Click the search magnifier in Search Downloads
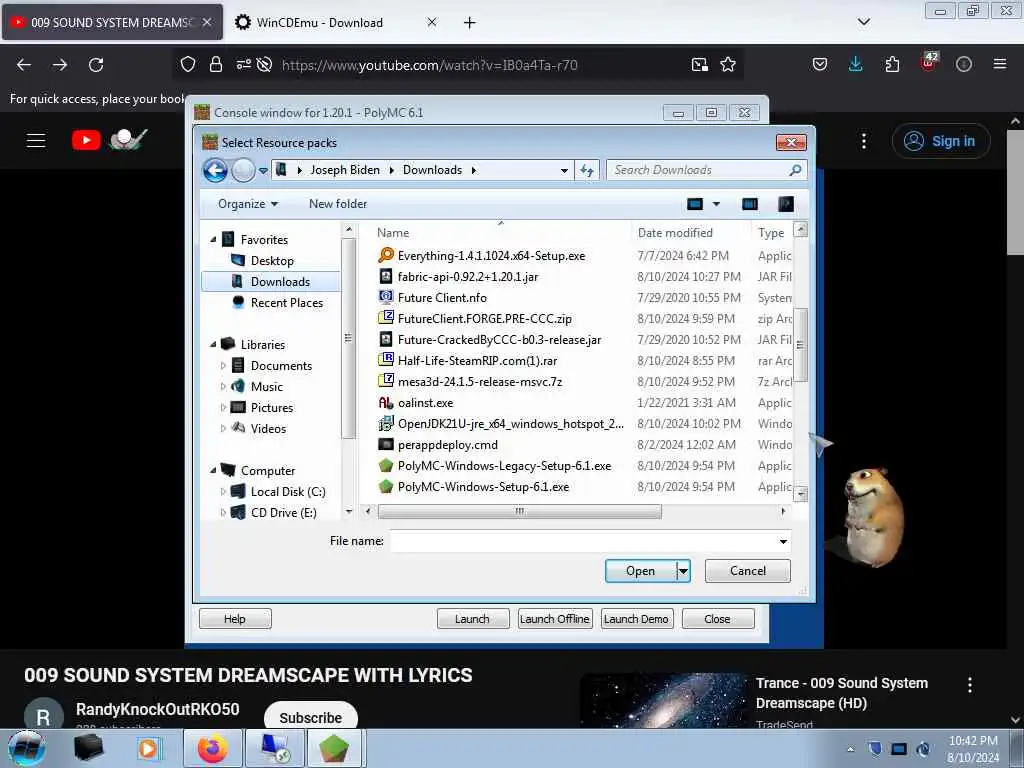The height and width of the screenshot is (768, 1024). click(795, 170)
